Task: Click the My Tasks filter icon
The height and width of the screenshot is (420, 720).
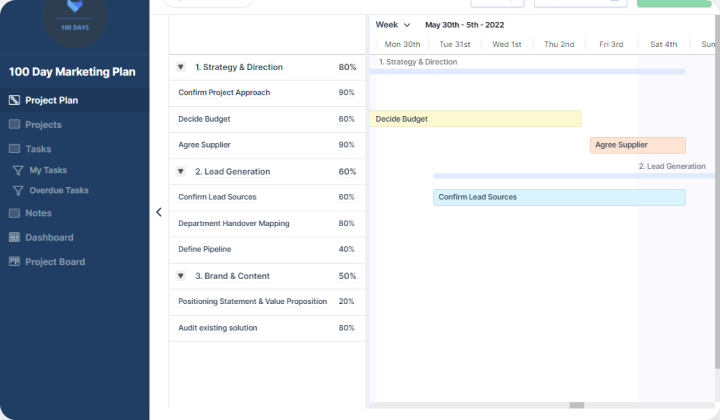Action: click(x=17, y=170)
